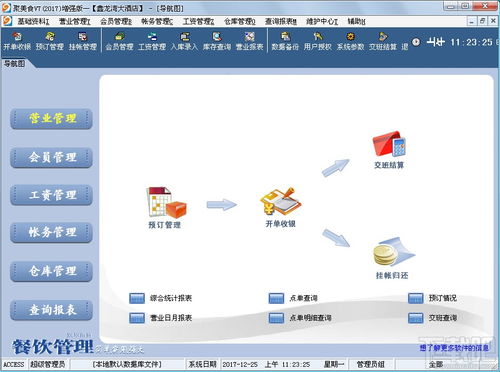
Task: Open the 开单收银 toolbar icon
Action: click(17, 41)
